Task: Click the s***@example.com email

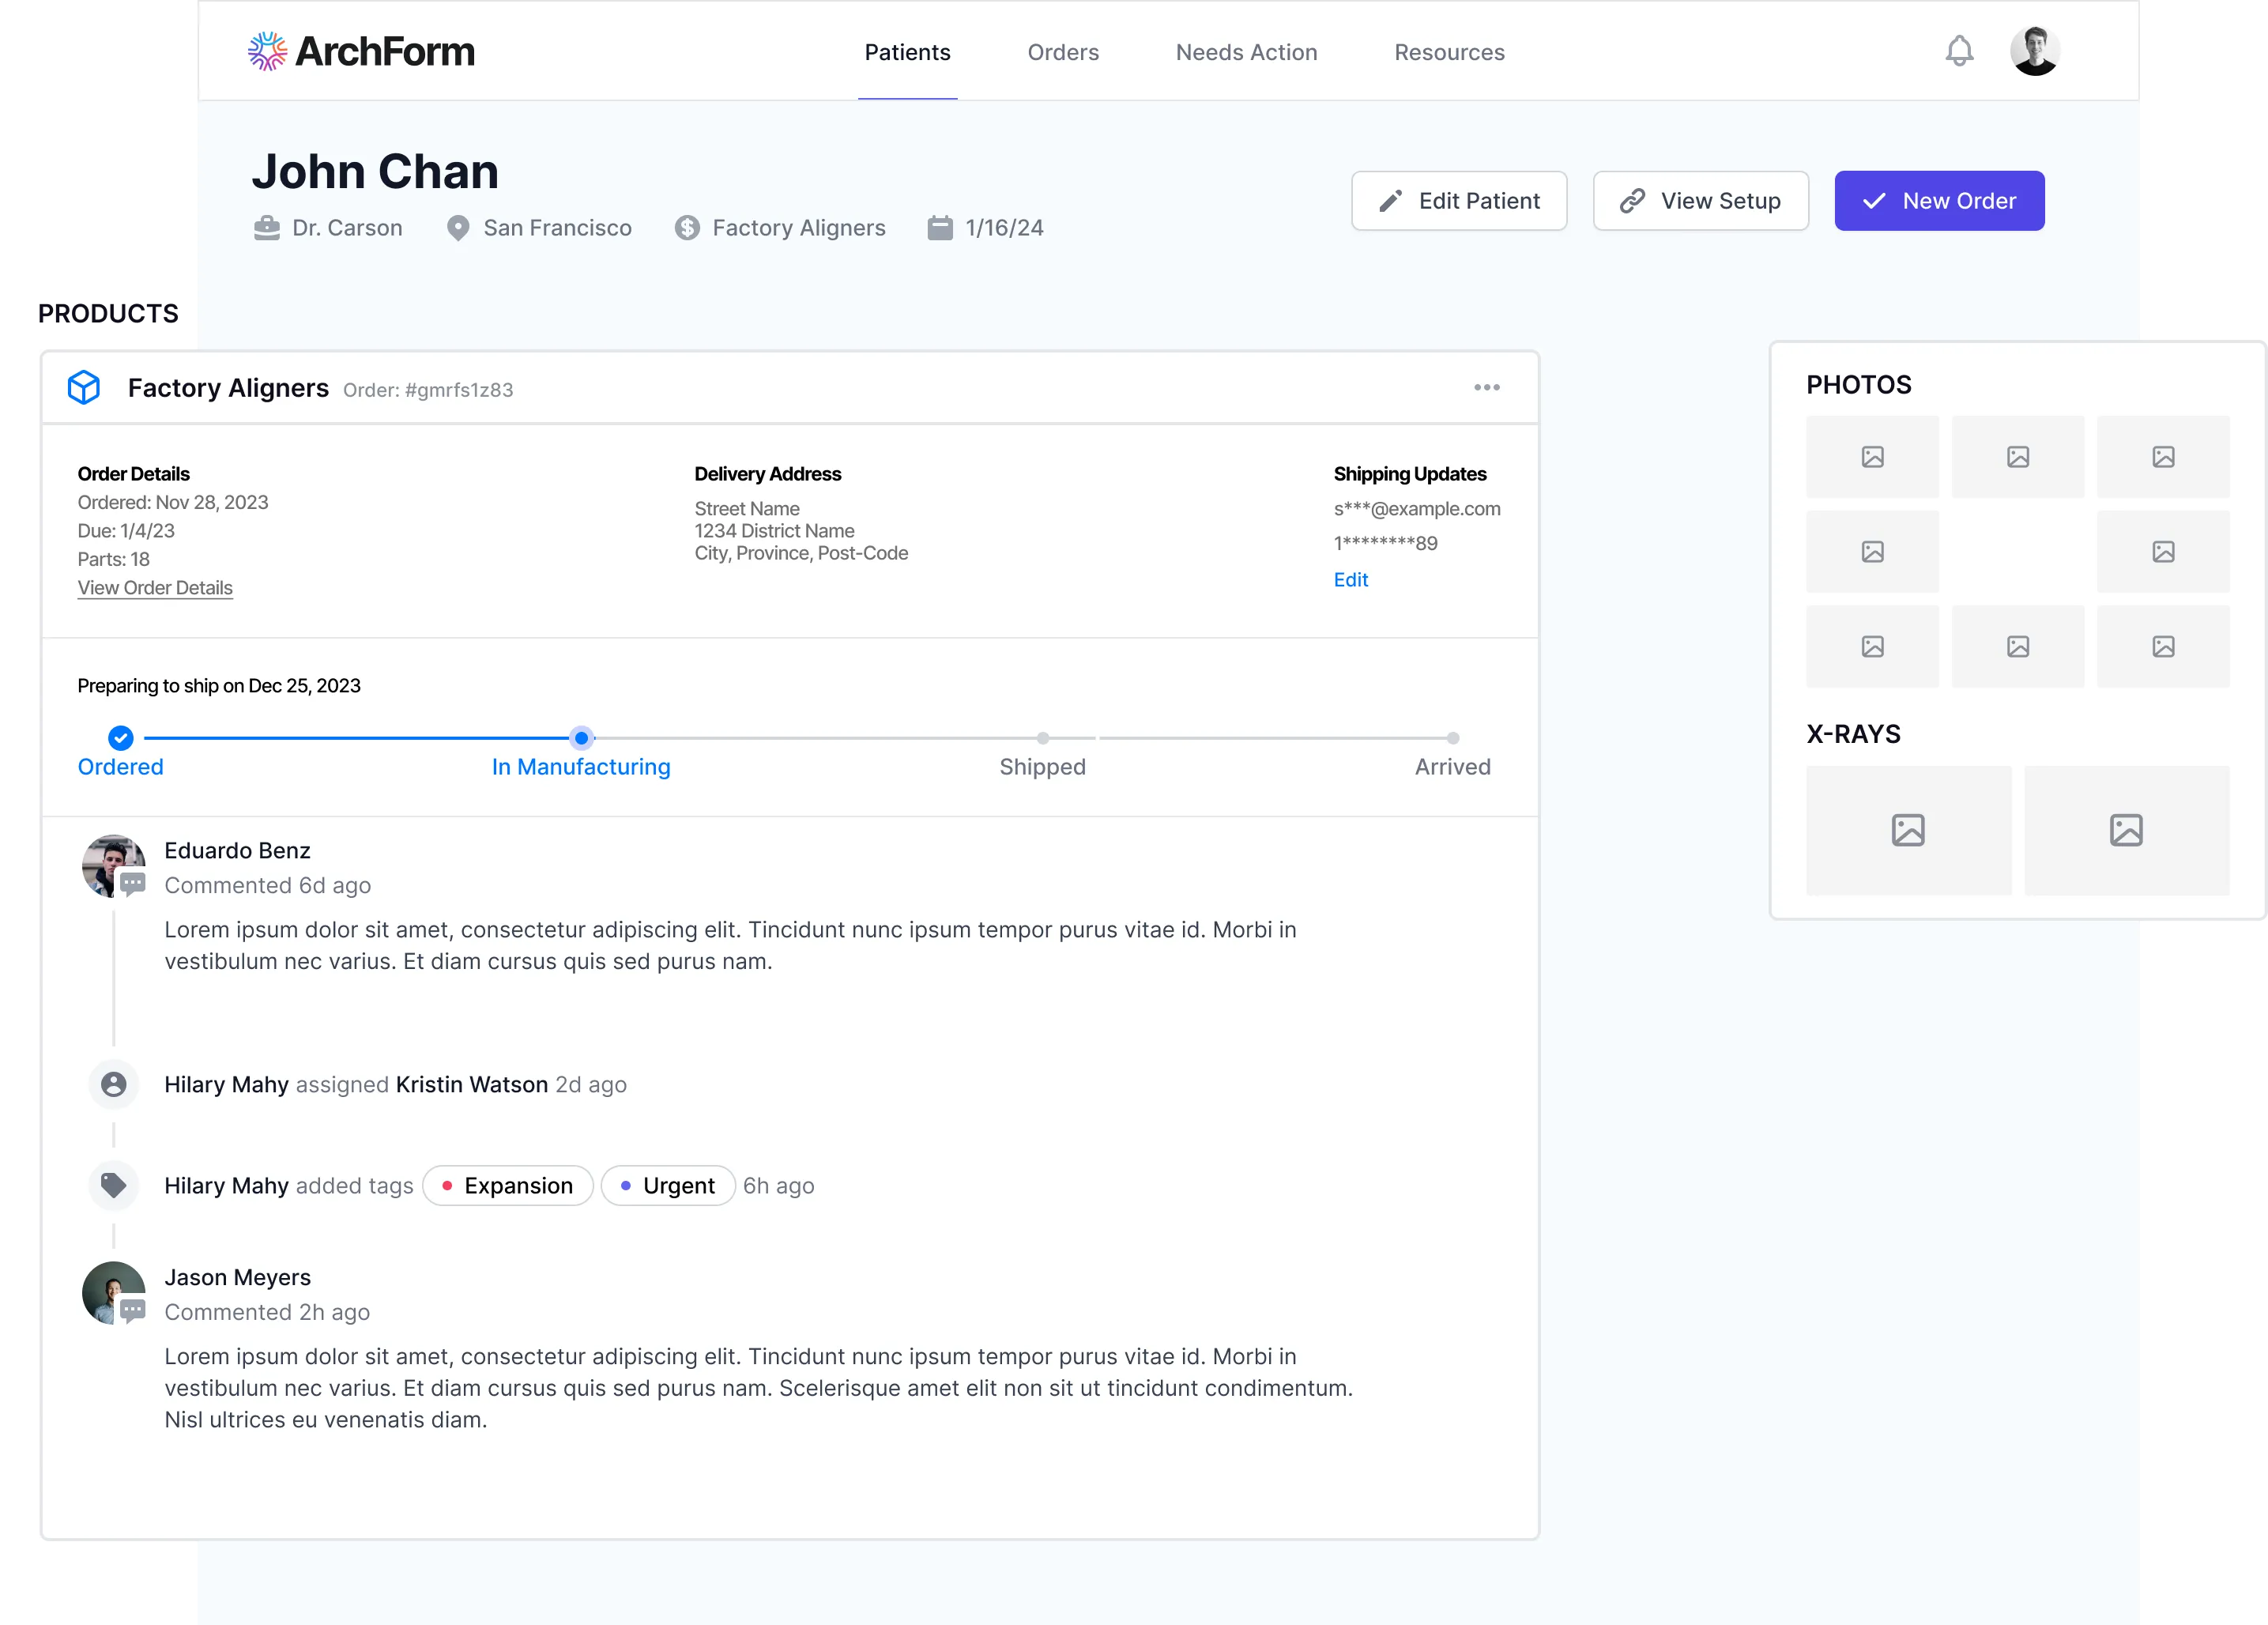Action: tap(1417, 509)
